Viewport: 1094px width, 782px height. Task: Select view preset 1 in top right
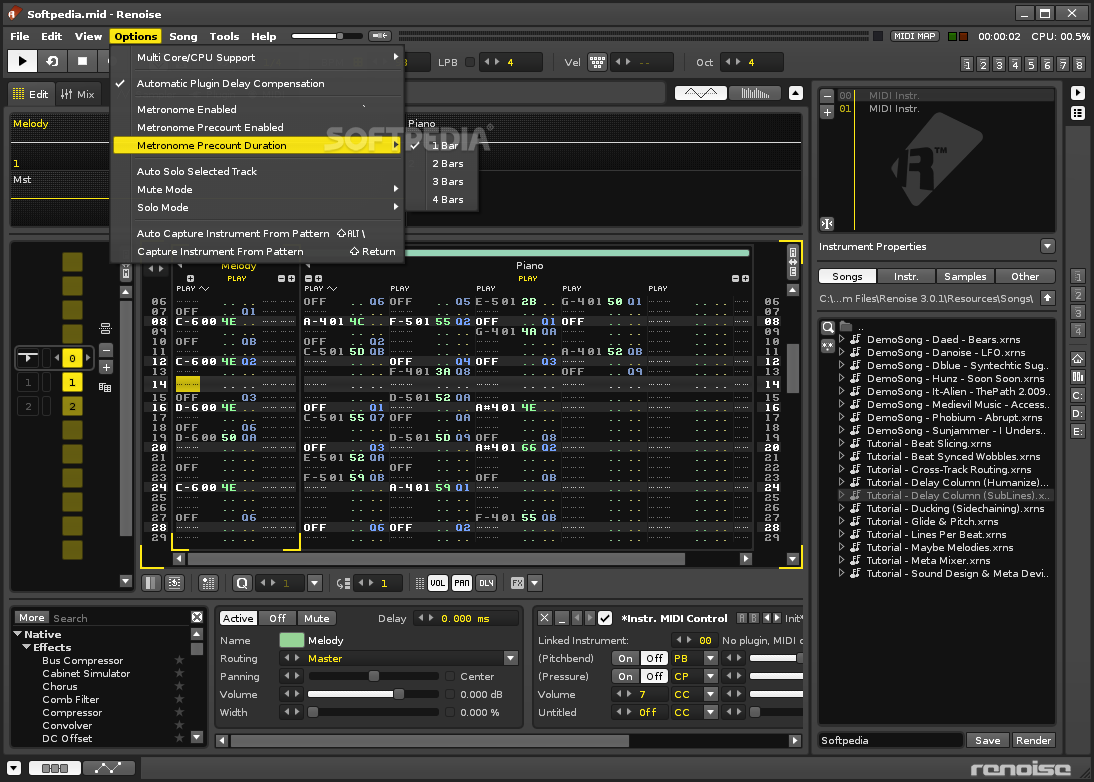click(x=967, y=65)
